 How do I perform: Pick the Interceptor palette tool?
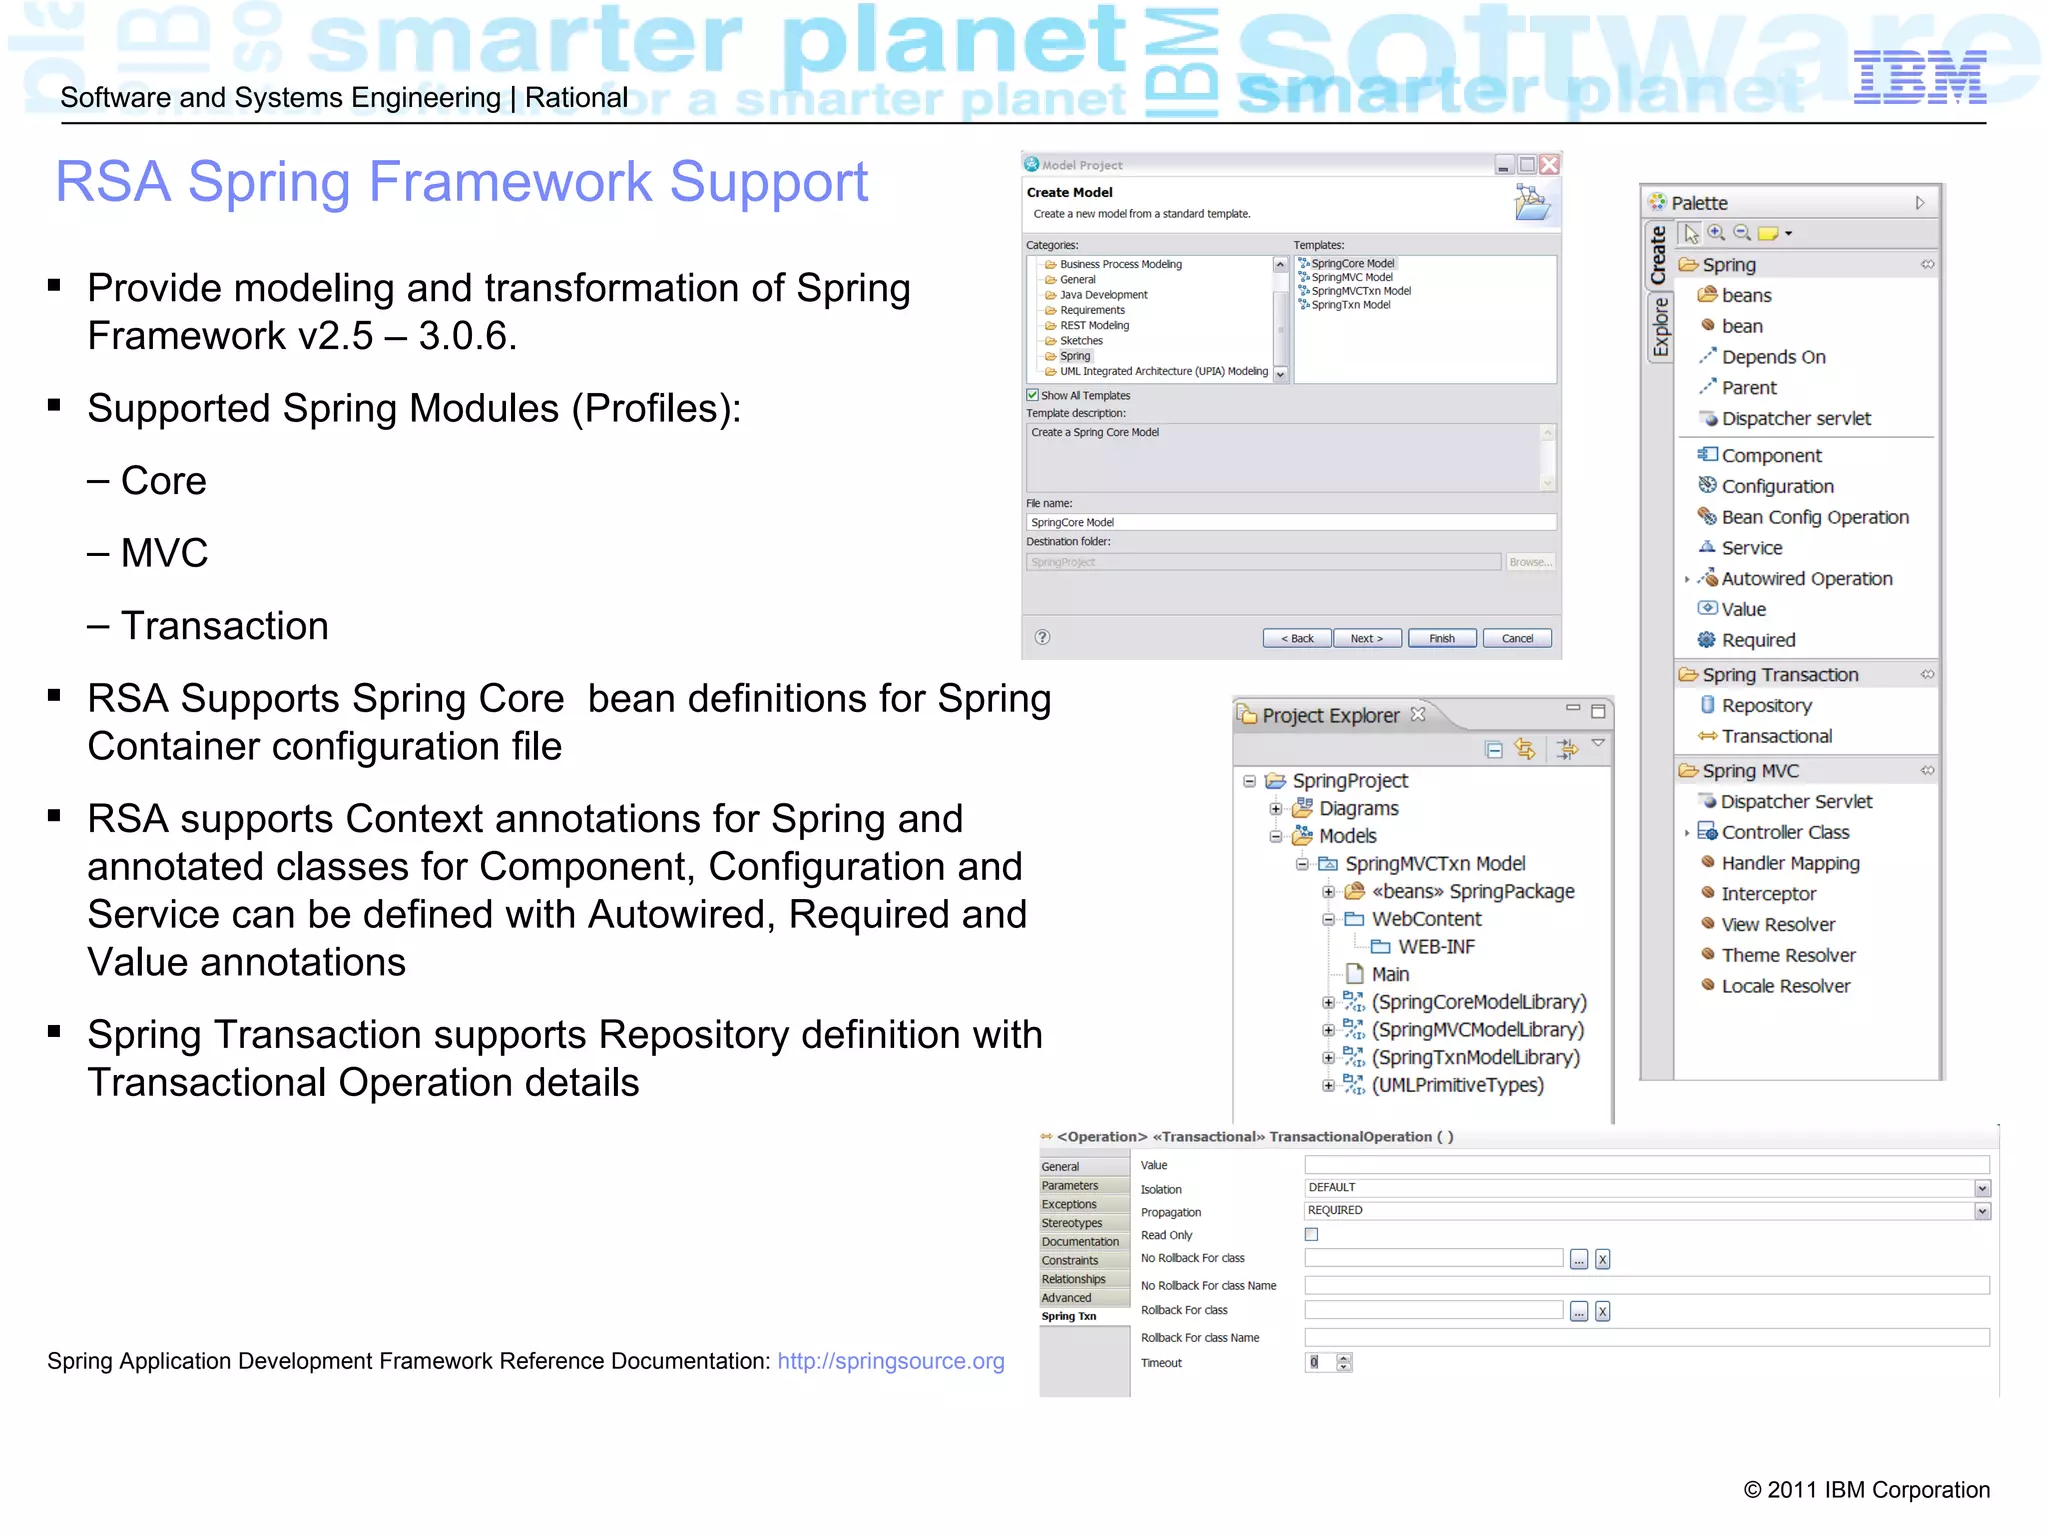[x=1757, y=893]
